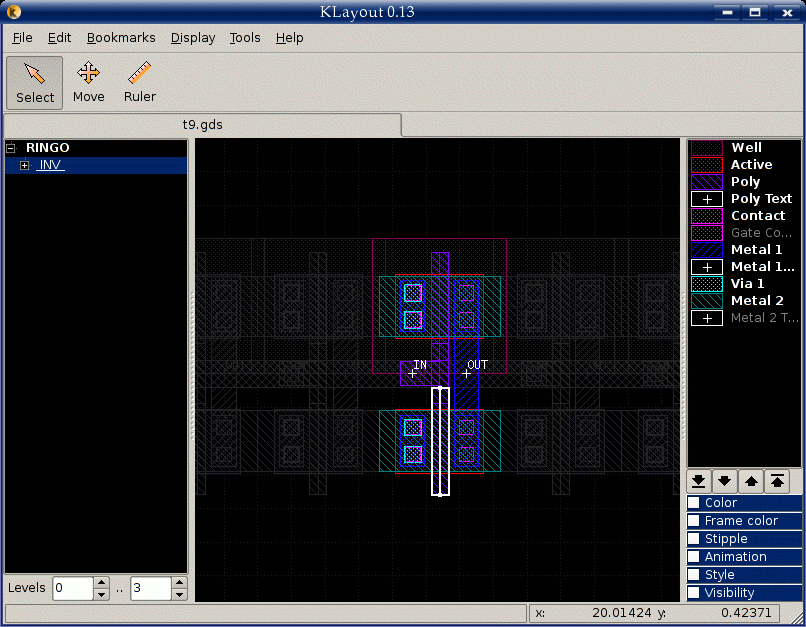
Task: Move selected layer to bottom of list
Action: [x=700, y=481]
